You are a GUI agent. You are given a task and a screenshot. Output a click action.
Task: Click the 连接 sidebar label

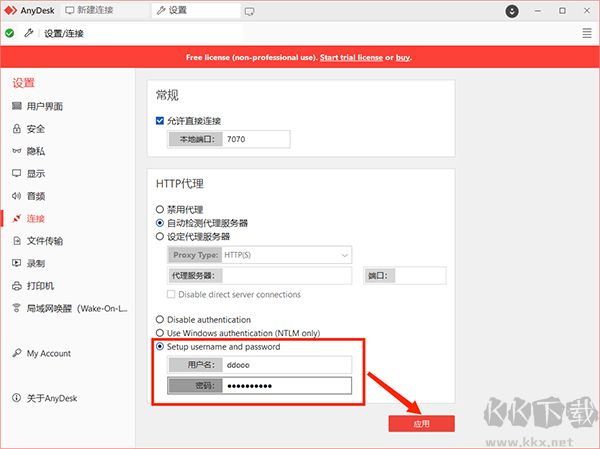point(36,219)
